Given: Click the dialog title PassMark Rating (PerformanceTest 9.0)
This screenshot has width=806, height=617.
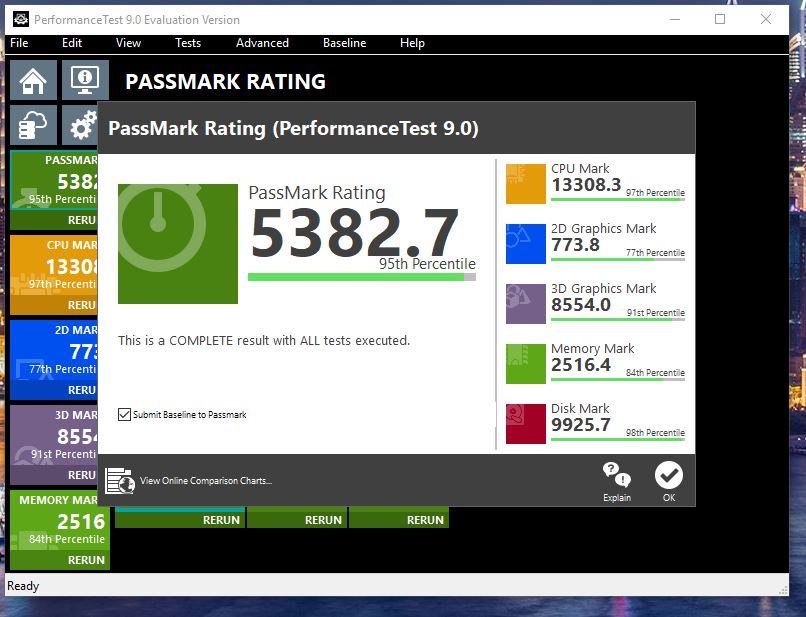Looking at the screenshot, I should click(x=293, y=128).
